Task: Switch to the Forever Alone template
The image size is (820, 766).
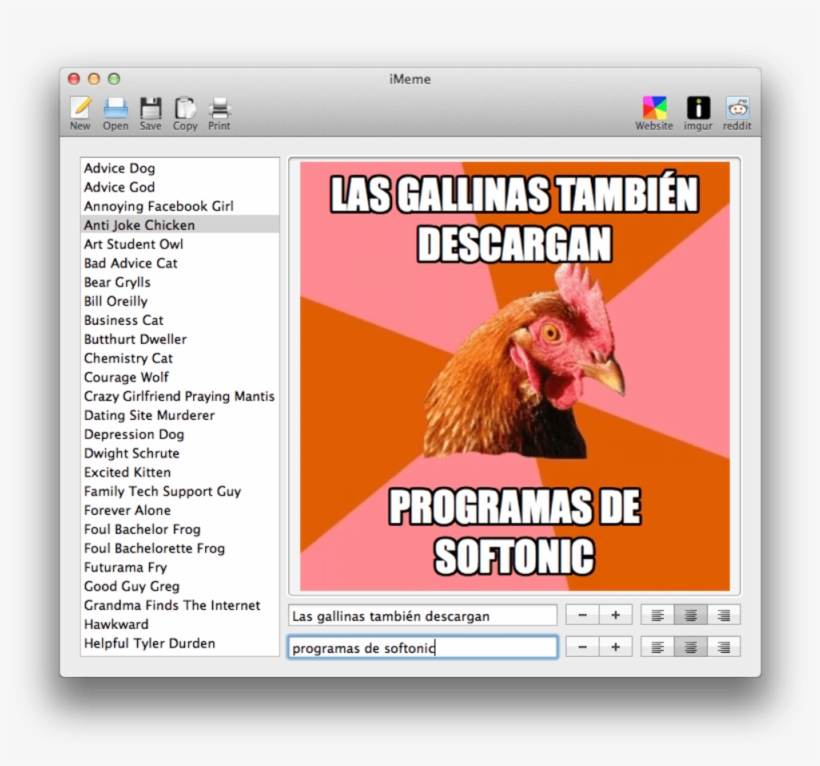Action: click(x=128, y=510)
